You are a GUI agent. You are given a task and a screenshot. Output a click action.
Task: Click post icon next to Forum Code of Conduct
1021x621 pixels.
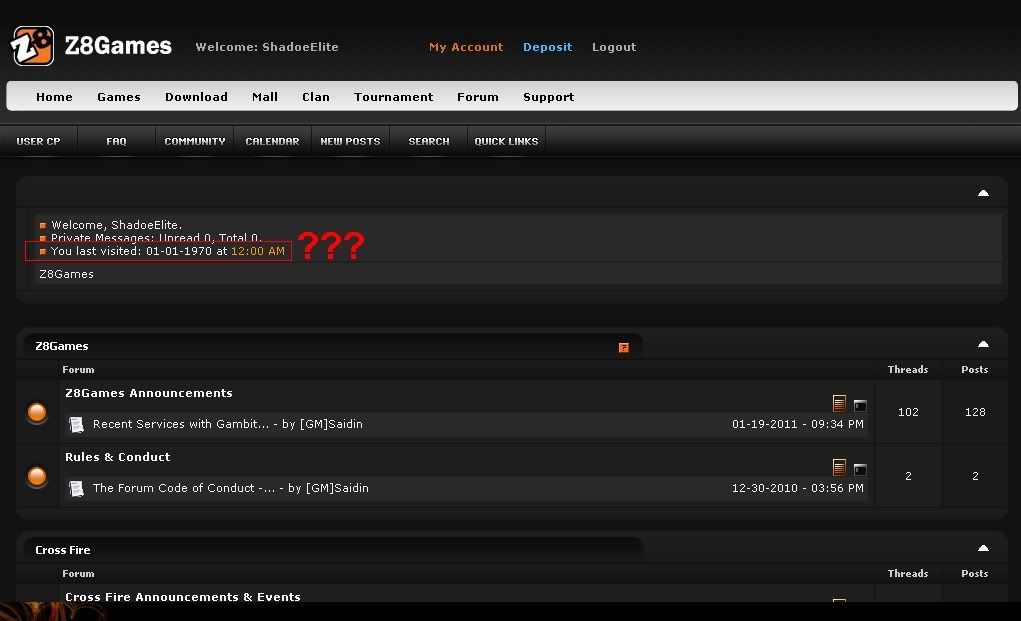click(x=76, y=489)
